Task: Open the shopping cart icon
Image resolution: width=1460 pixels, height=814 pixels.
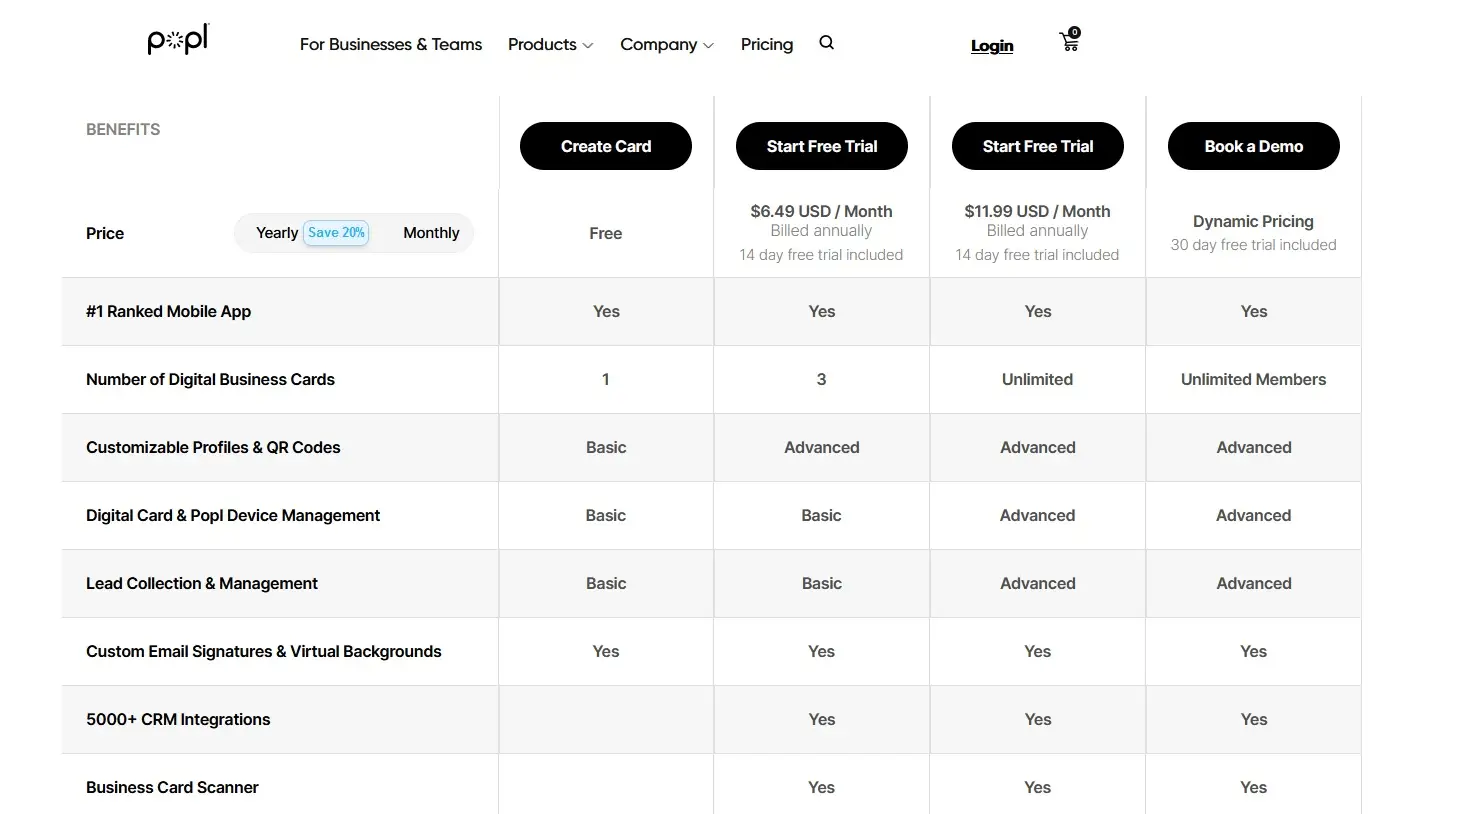Action: tap(1068, 43)
